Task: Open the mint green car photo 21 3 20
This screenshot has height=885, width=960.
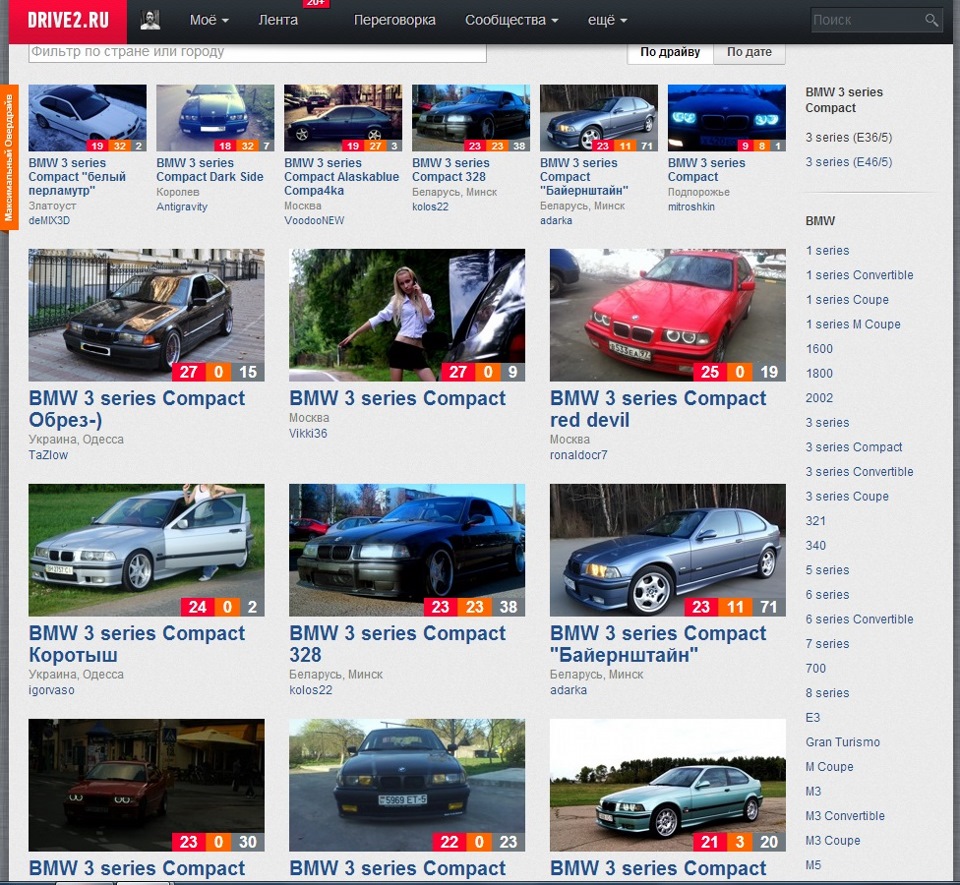Action: pyautogui.click(x=667, y=785)
